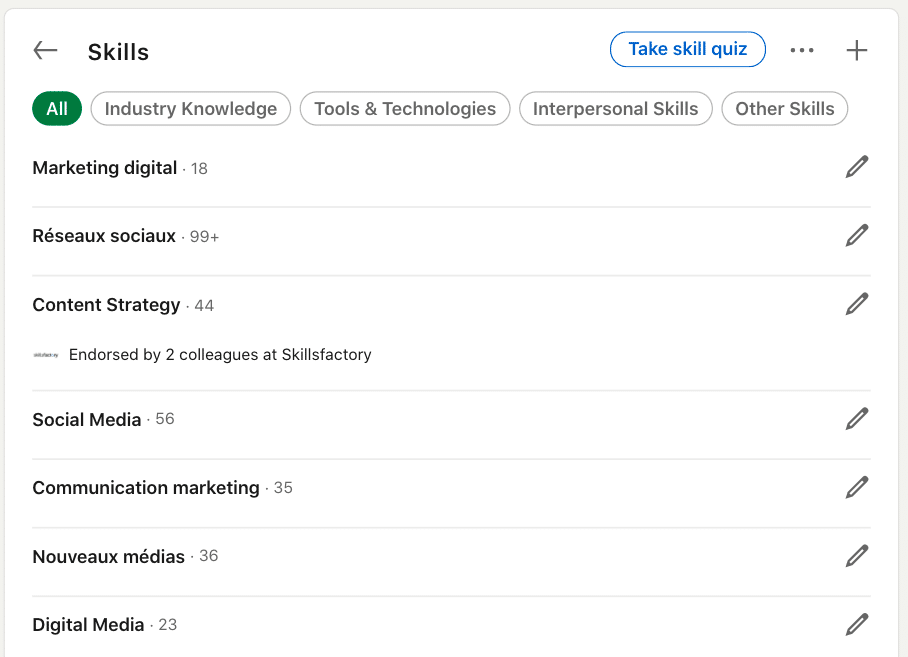This screenshot has width=908, height=657.
Task: Edit the Marketing digital skill
Action: 857,167
